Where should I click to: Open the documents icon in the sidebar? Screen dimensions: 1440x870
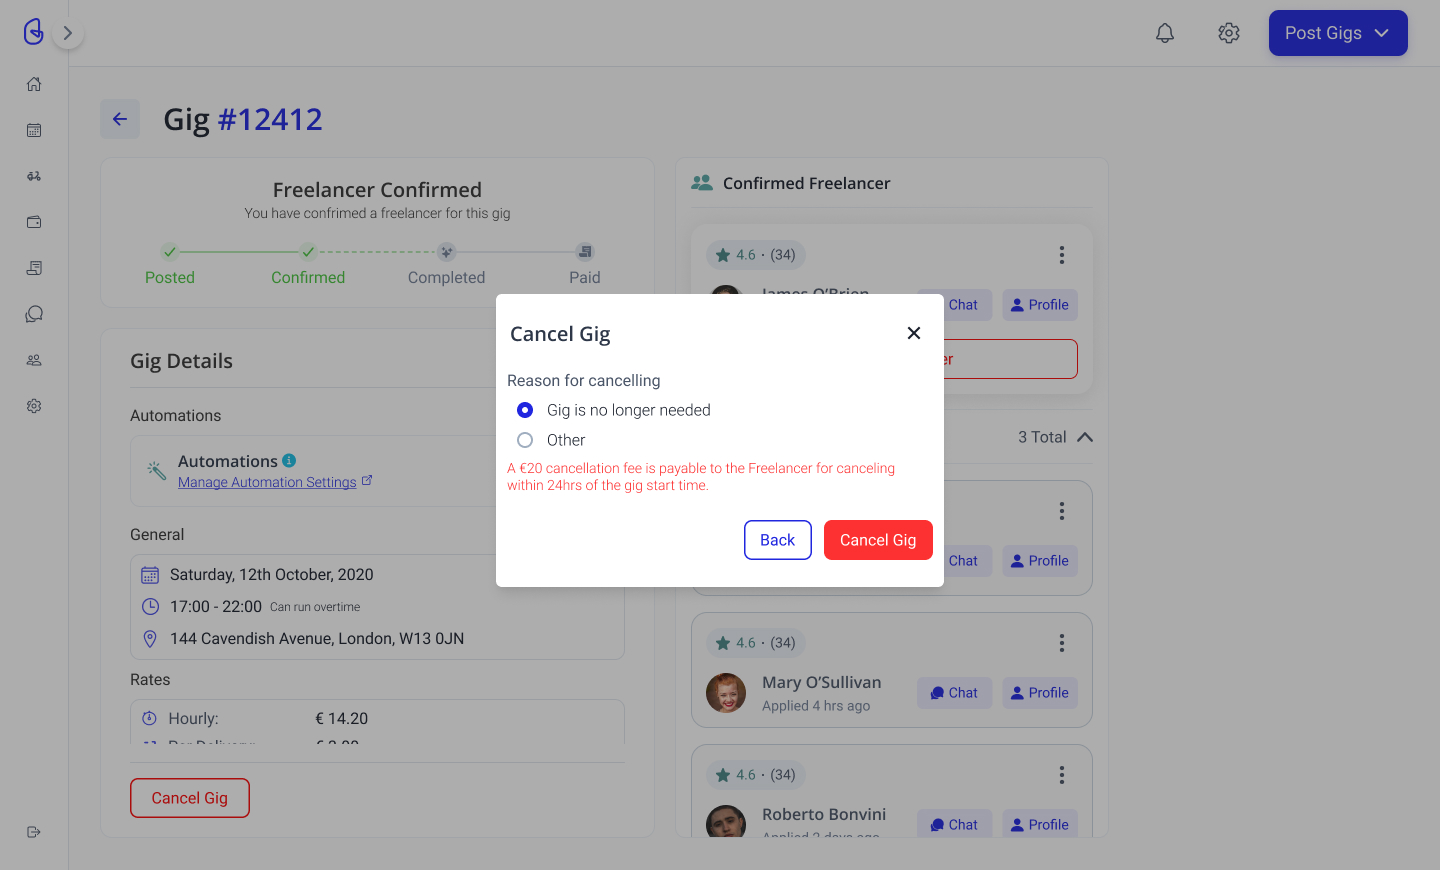pyautogui.click(x=34, y=268)
